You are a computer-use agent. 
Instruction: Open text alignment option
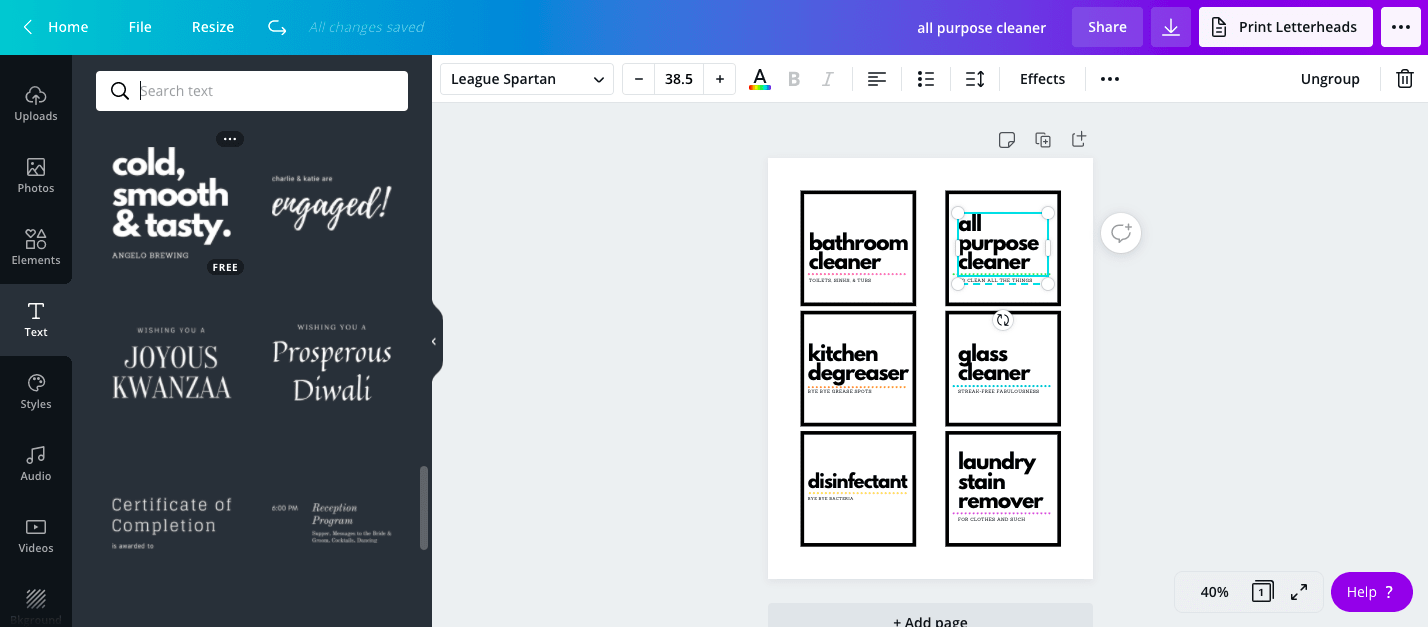pos(877,79)
